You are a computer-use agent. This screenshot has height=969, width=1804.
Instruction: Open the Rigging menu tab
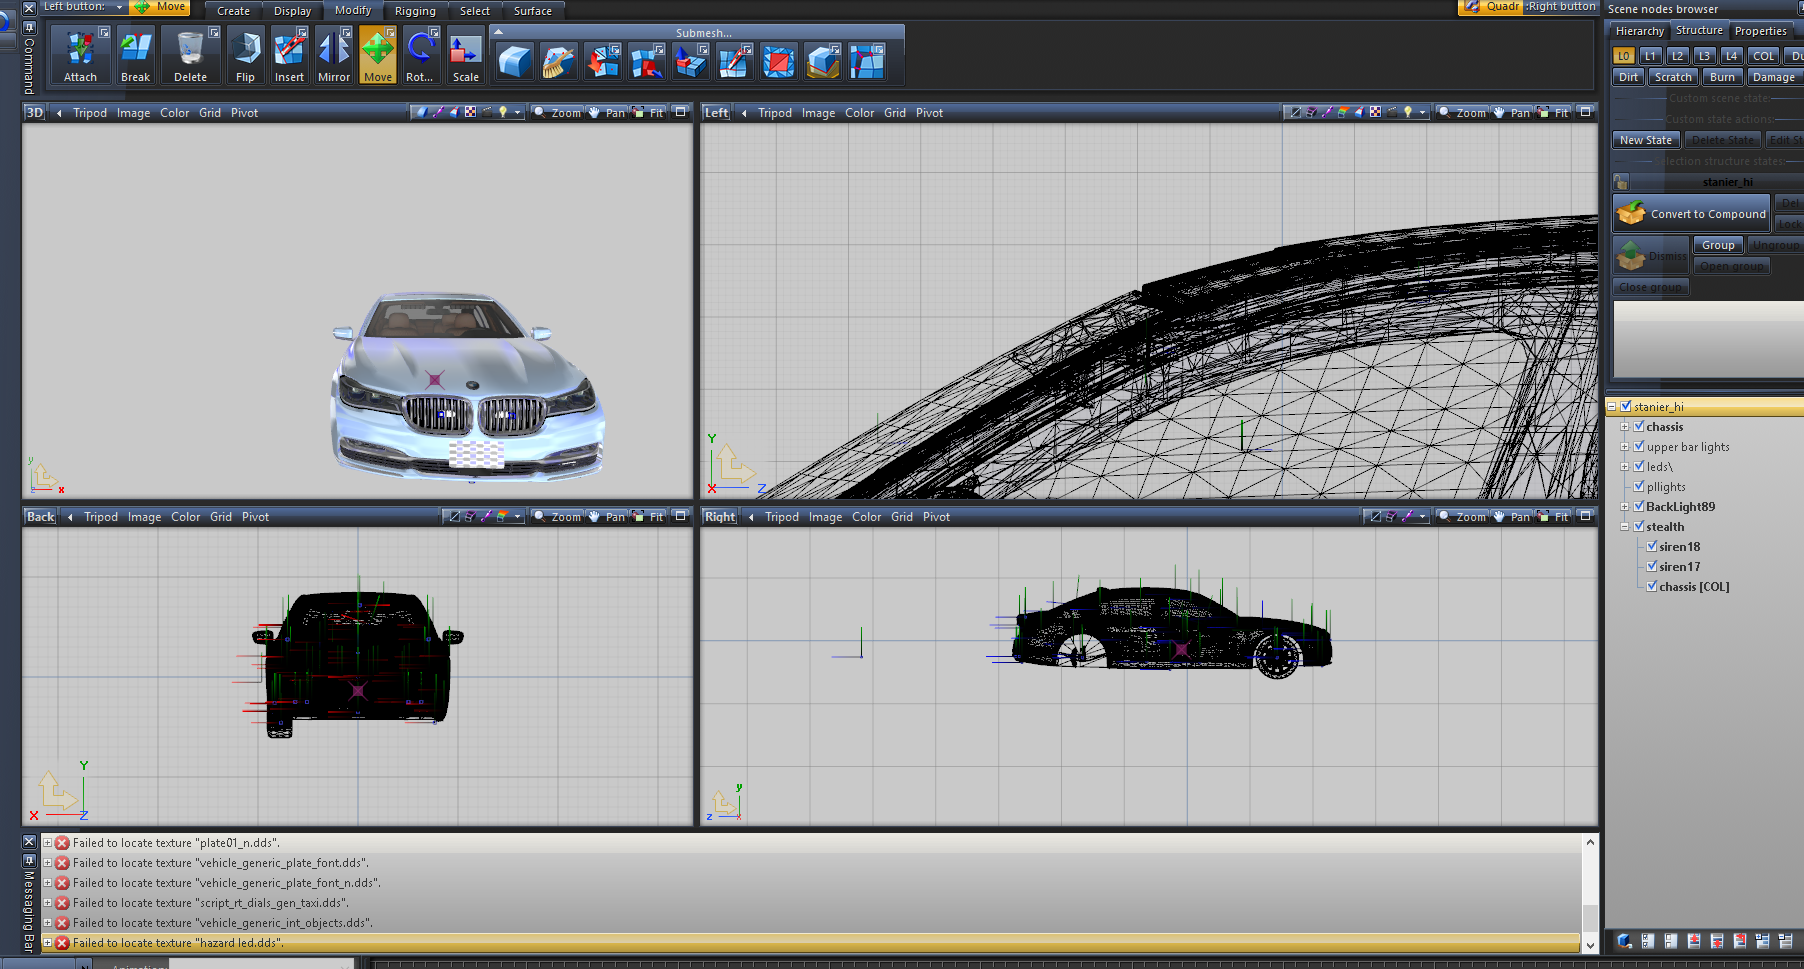click(x=415, y=11)
